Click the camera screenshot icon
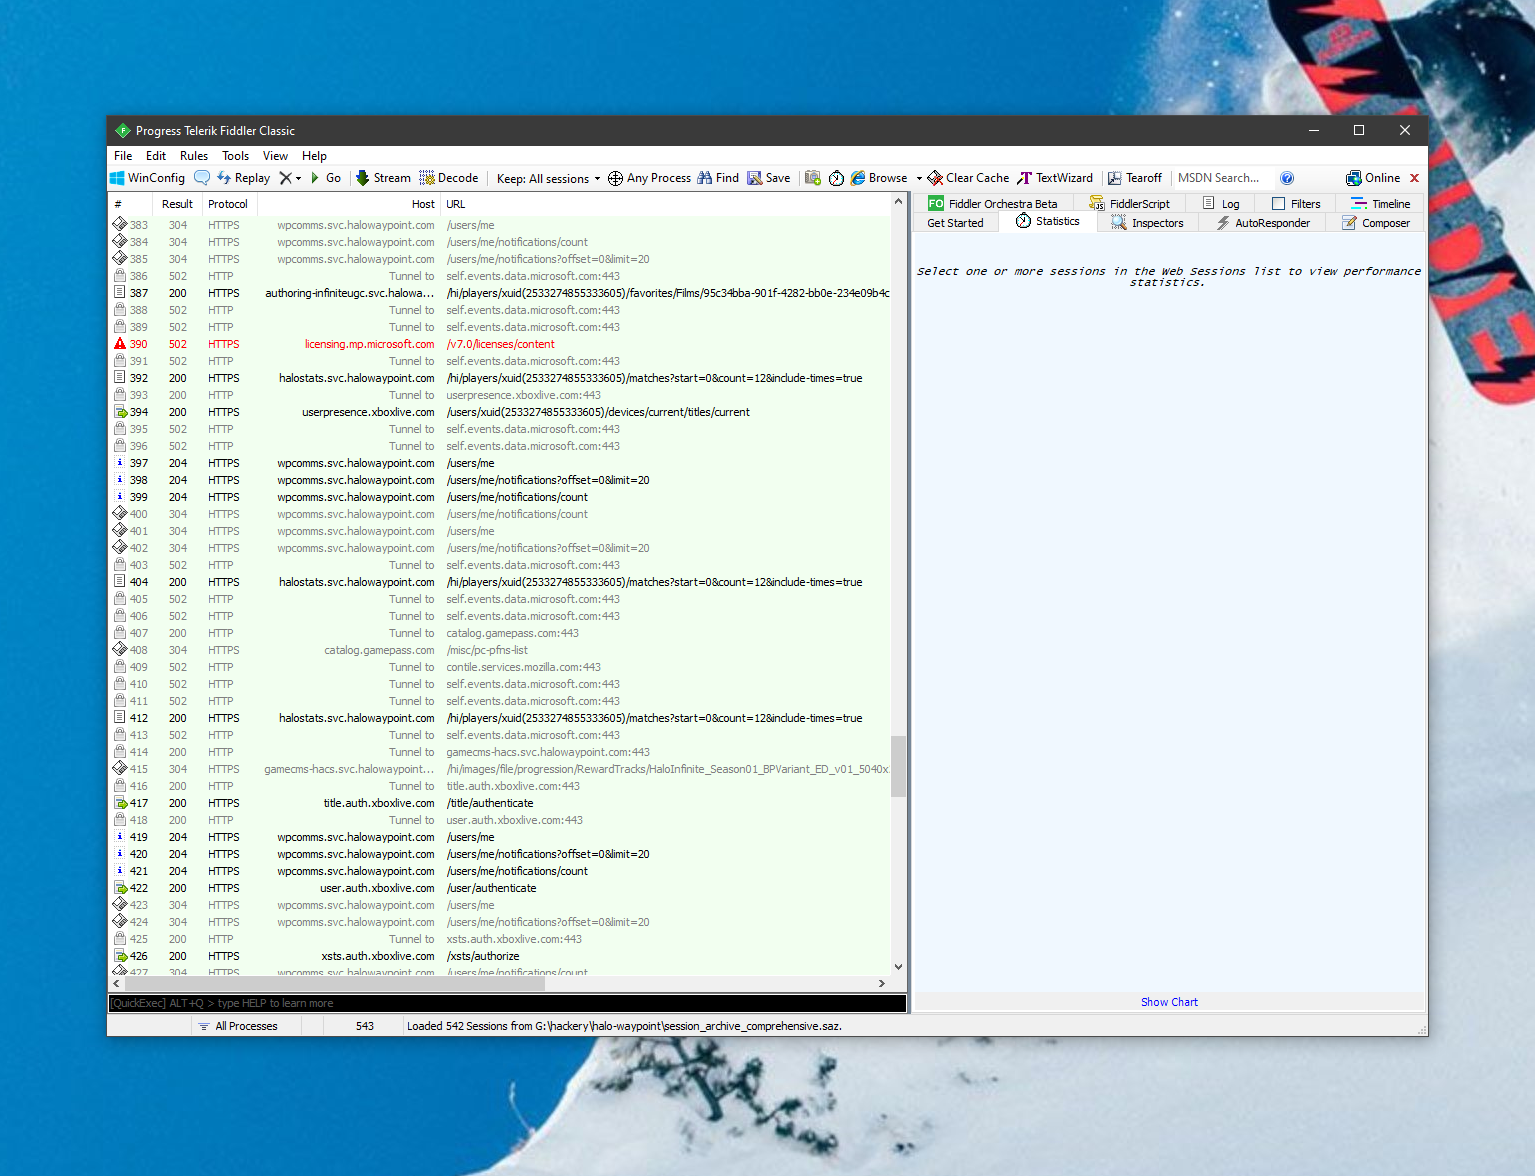This screenshot has width=1535, height=1176. pyautogui.click(x=813, y=178)
